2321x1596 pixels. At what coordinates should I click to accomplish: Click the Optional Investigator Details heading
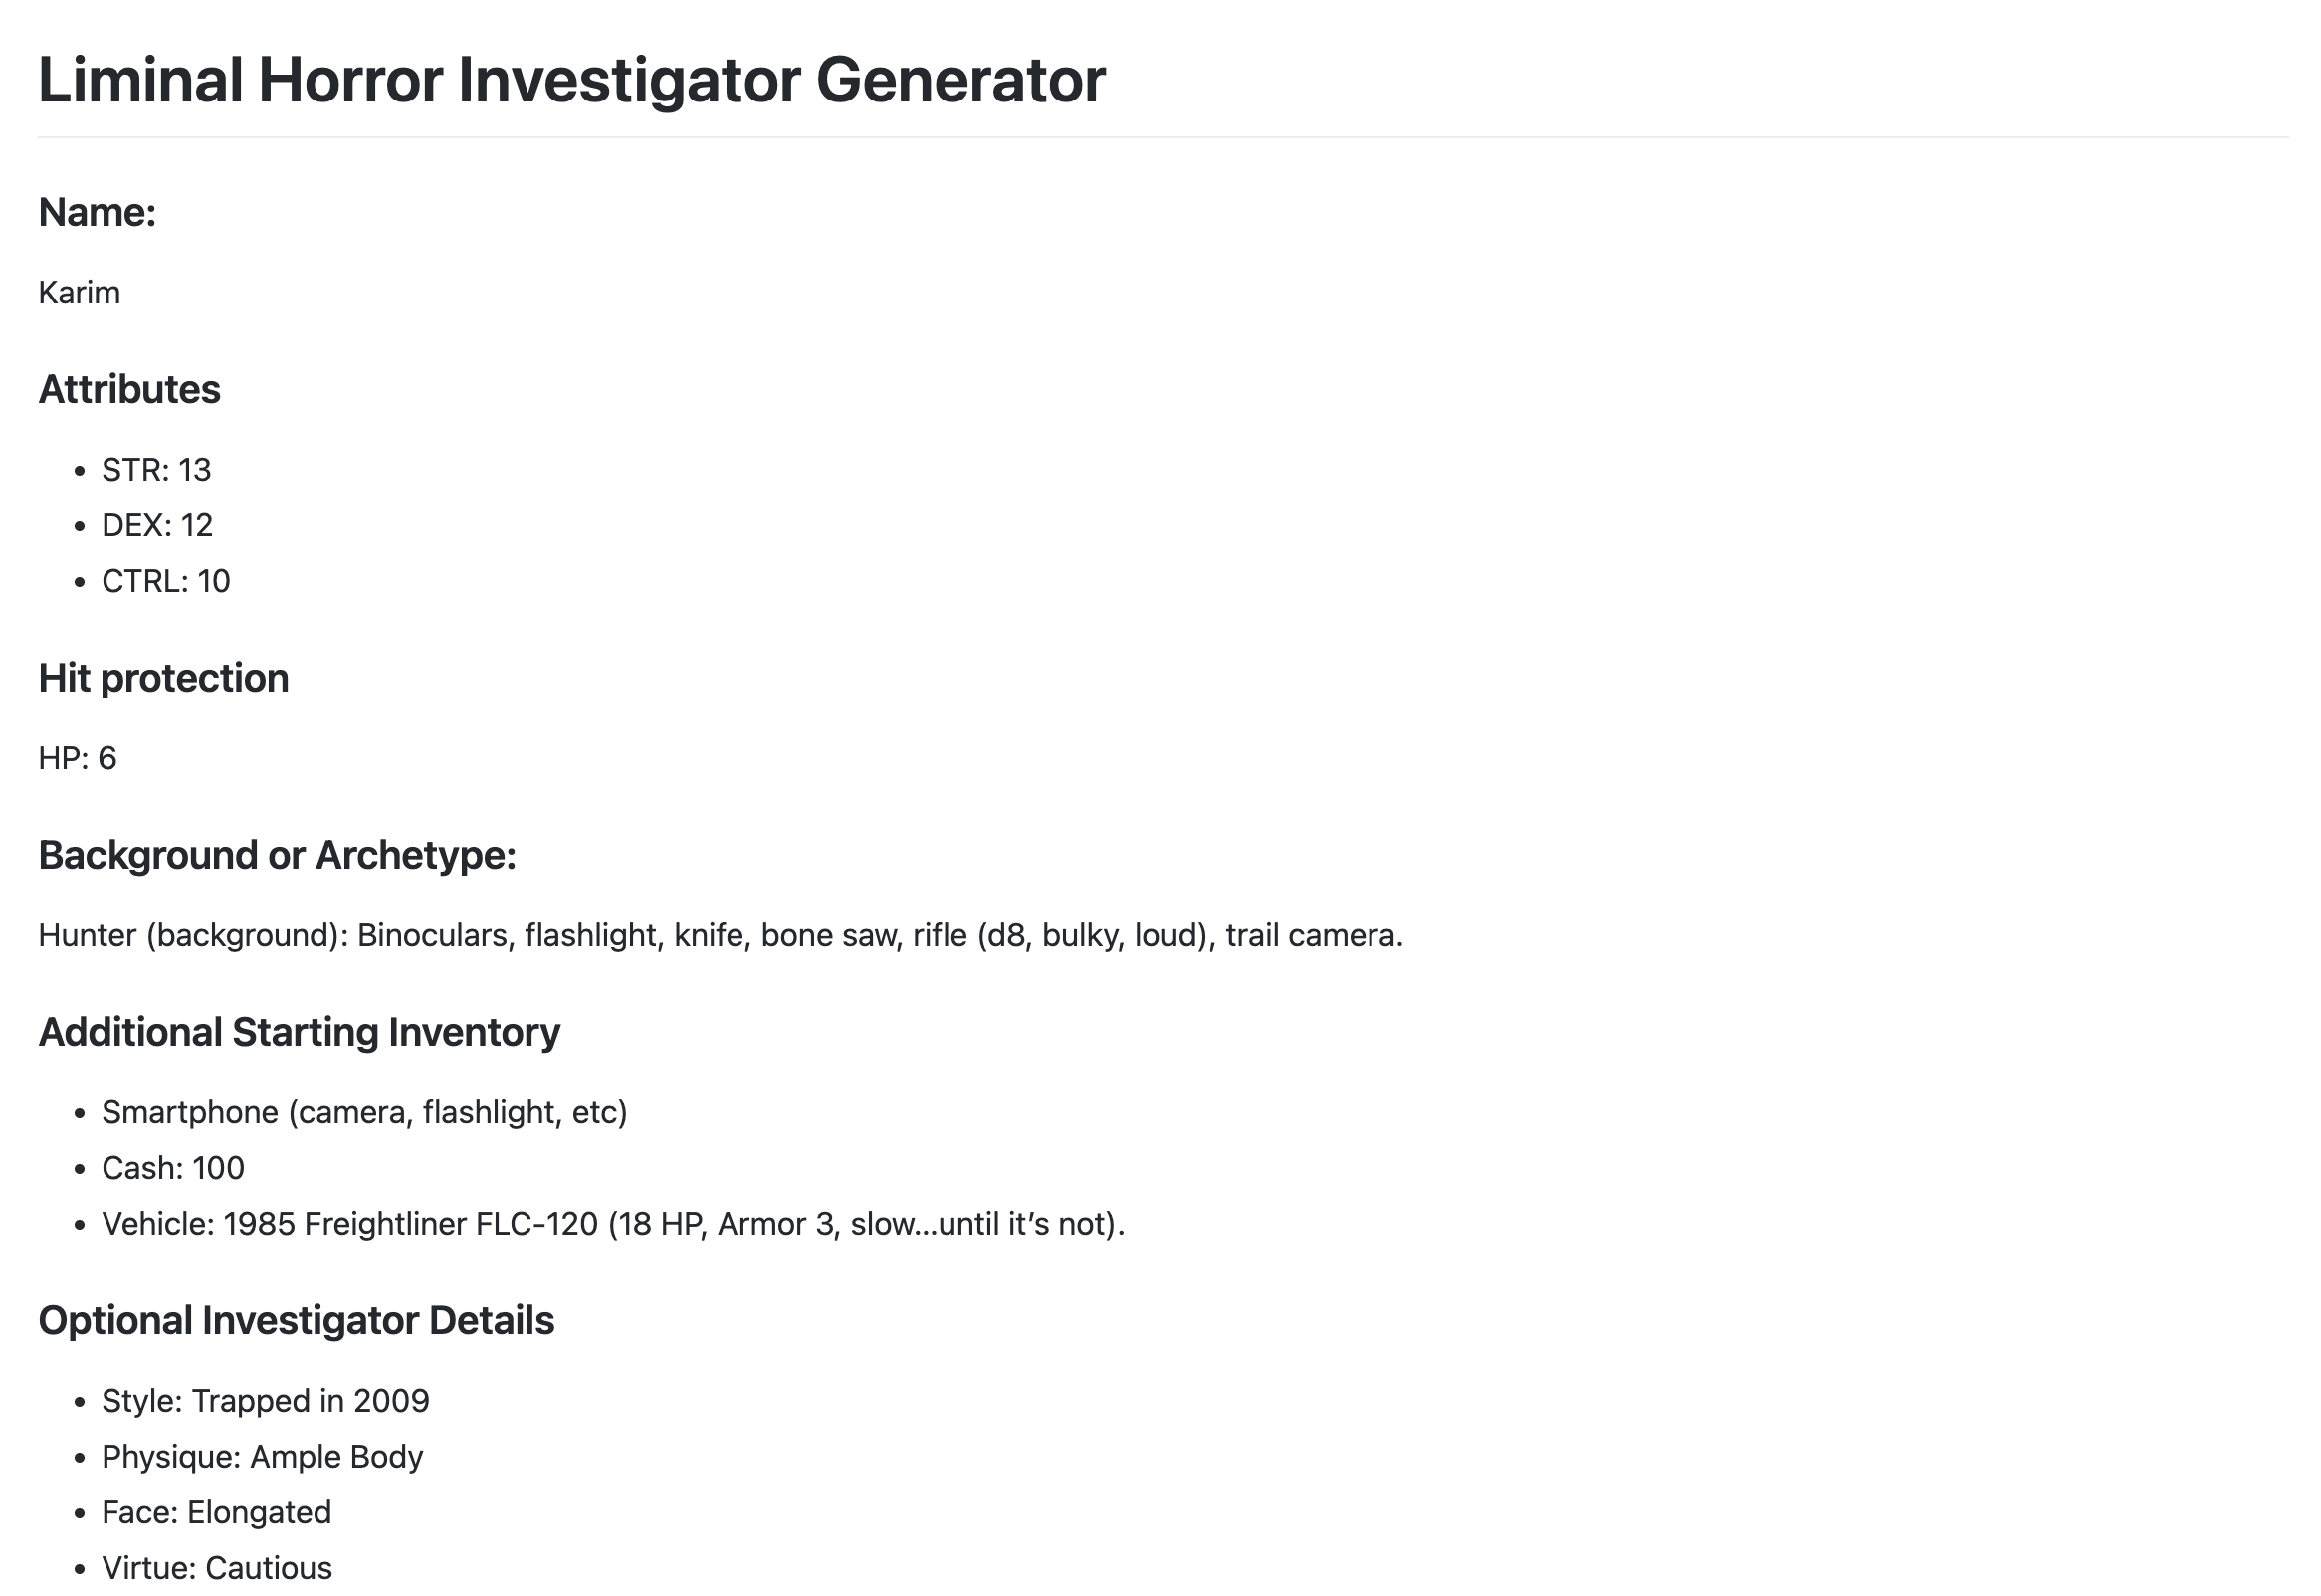[296, 1322]
